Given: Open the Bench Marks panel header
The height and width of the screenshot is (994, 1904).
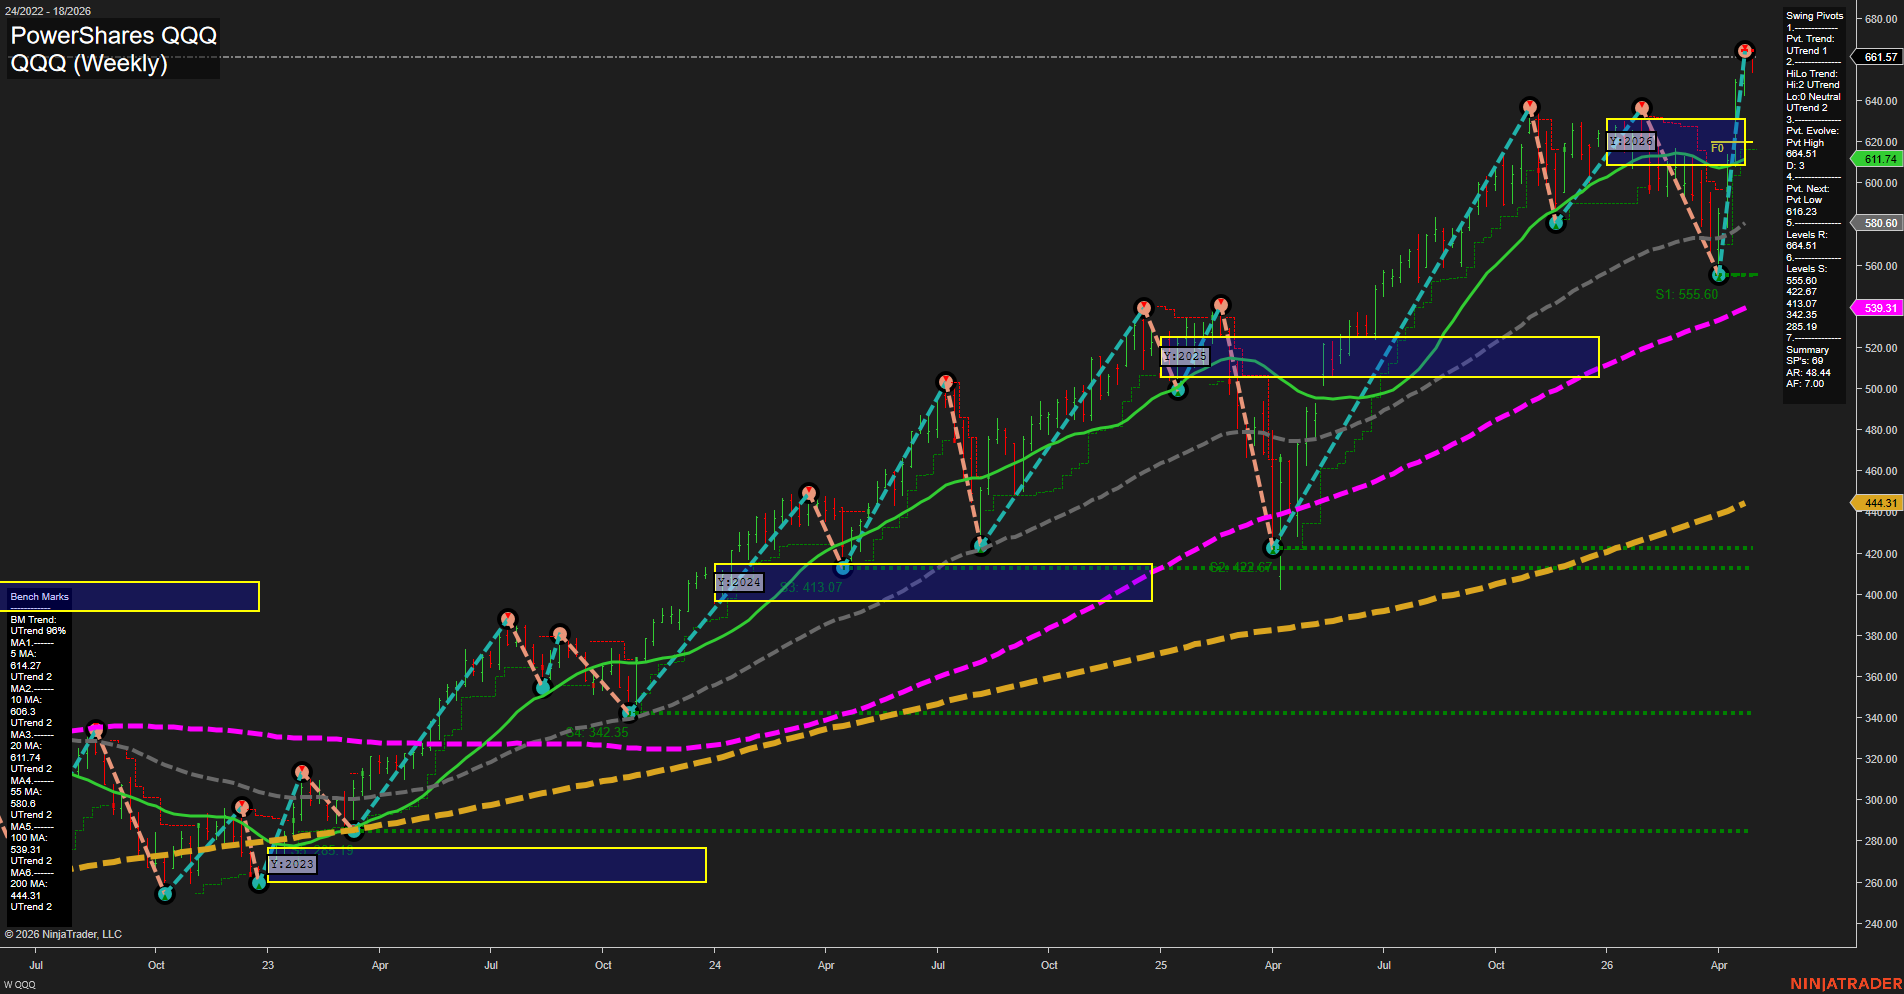Looking at the screenshot, I should point(38,596).
